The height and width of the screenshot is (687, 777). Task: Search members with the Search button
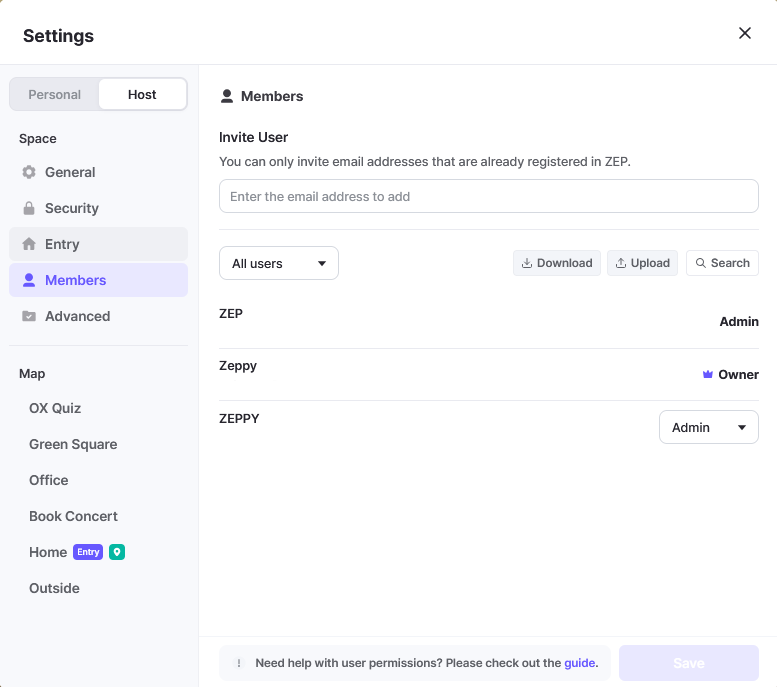click(x=722, y=263)
